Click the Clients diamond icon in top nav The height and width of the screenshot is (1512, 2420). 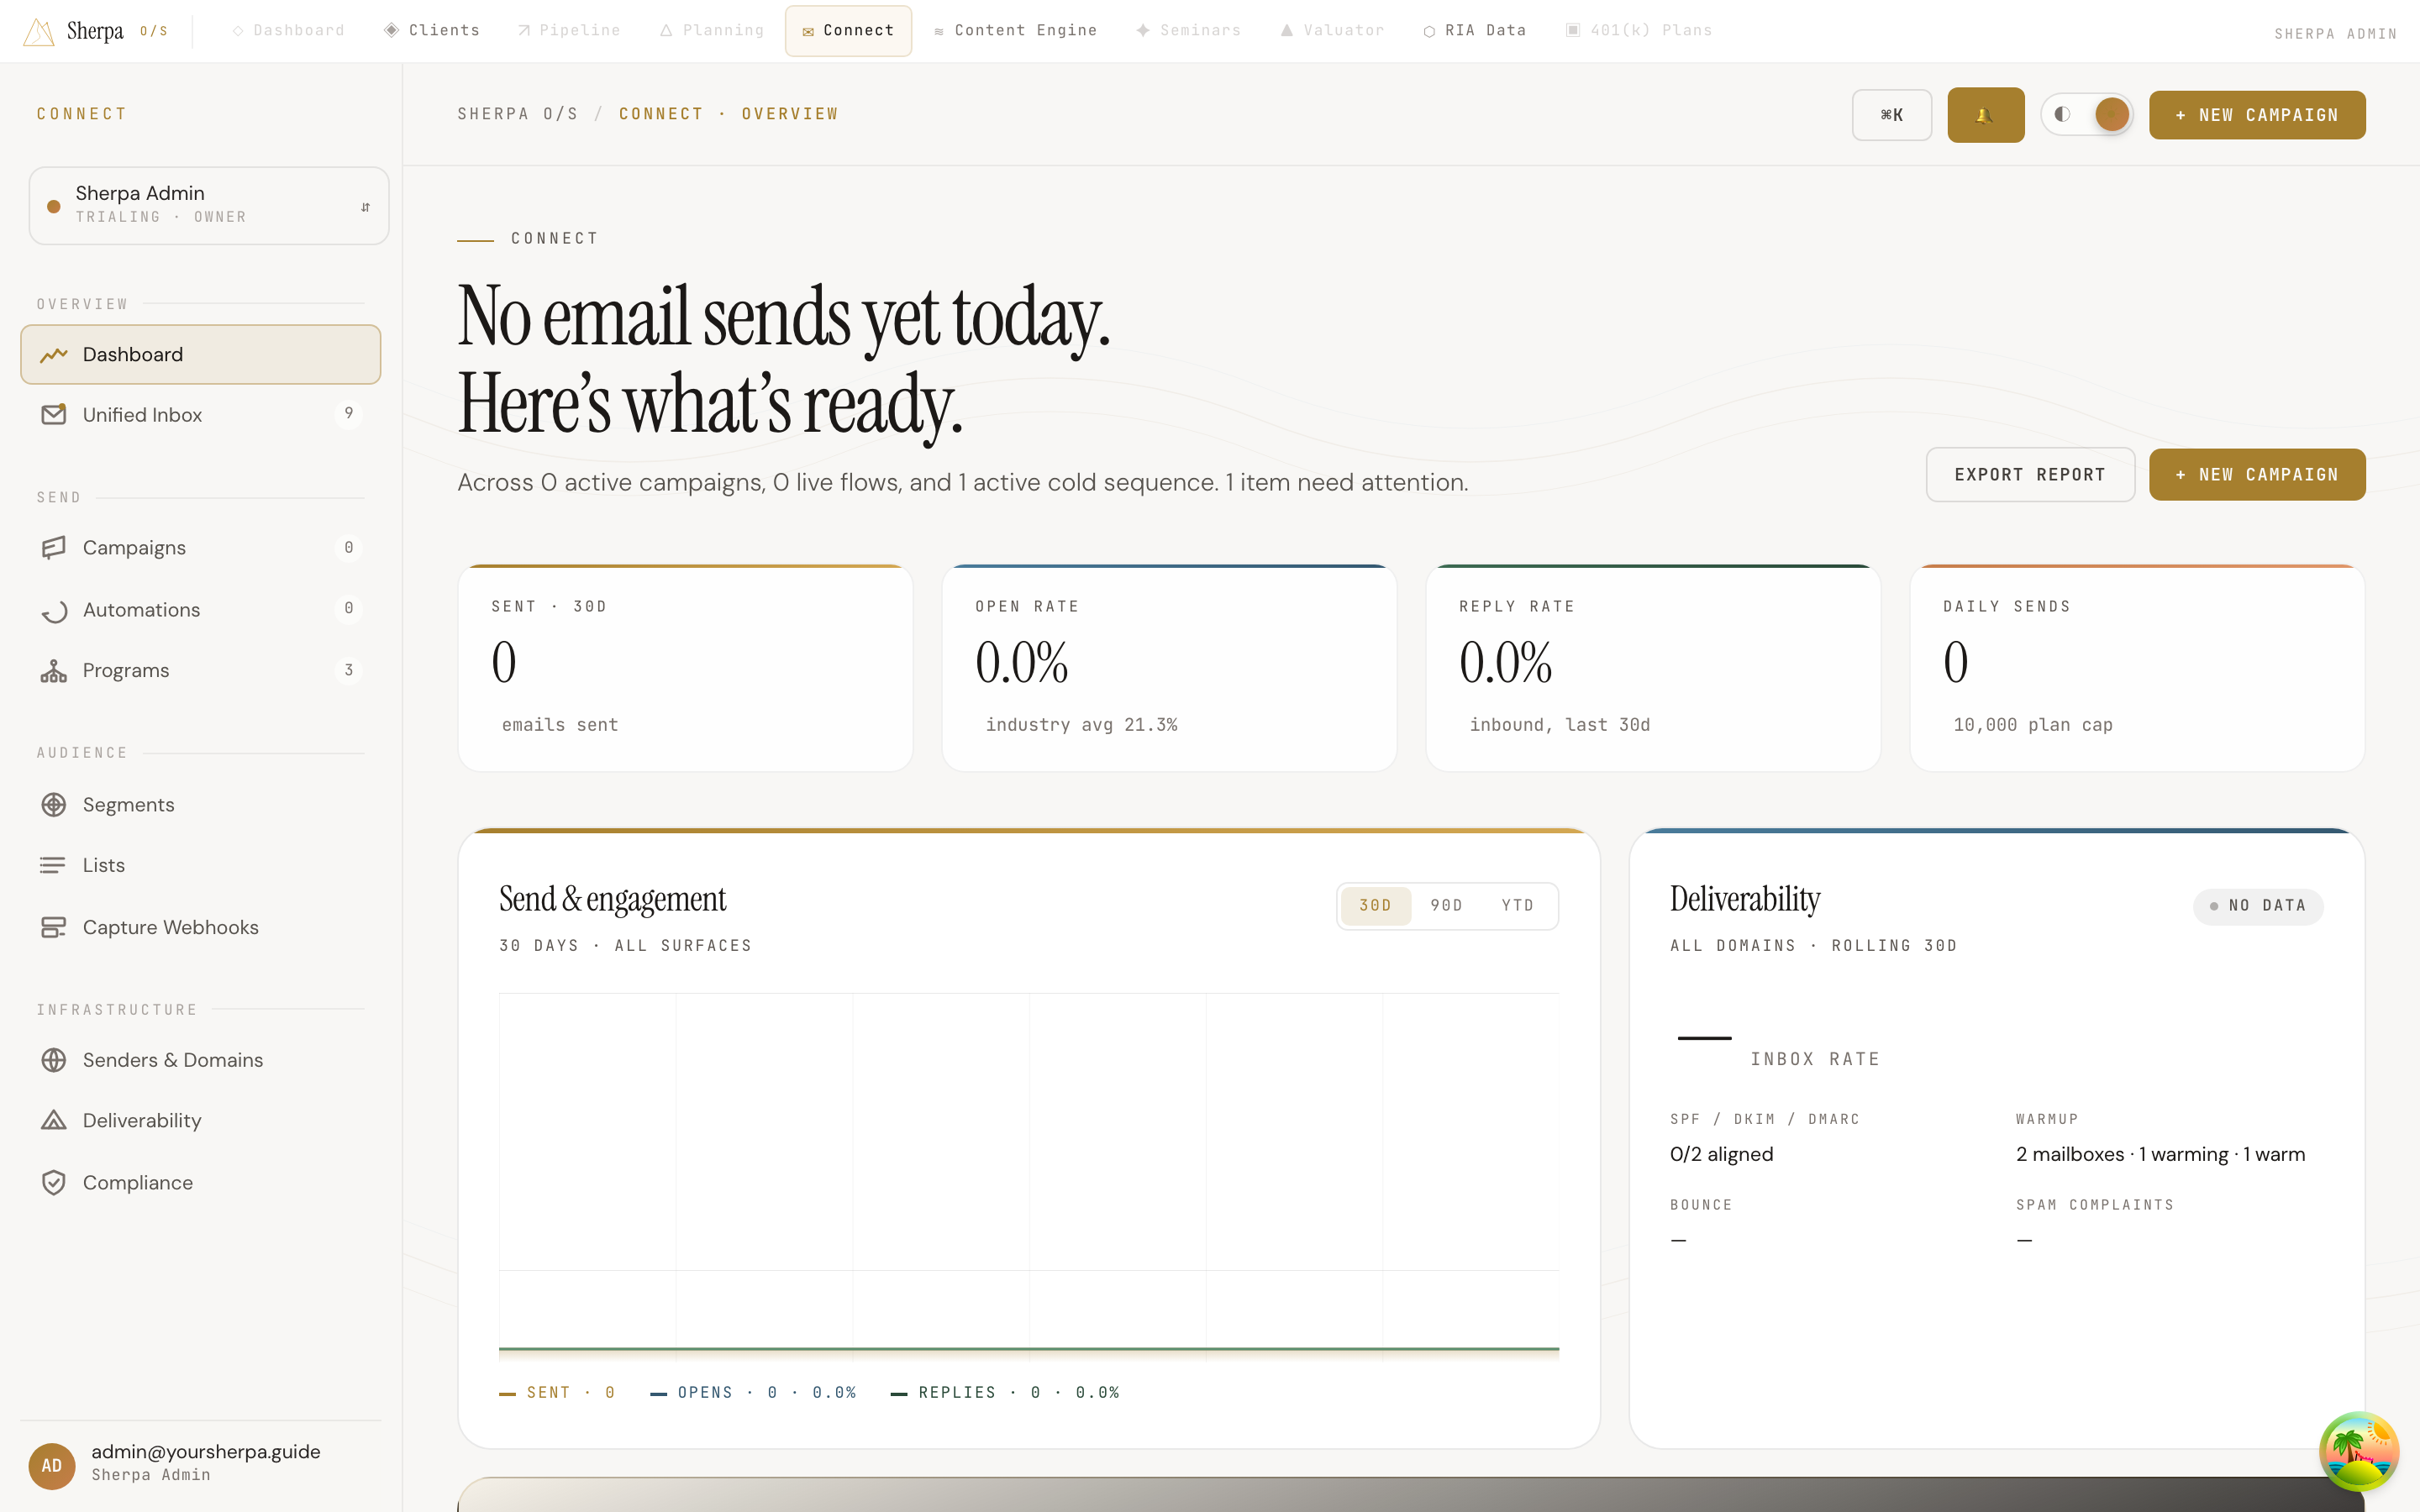click(x=392, y=30)
